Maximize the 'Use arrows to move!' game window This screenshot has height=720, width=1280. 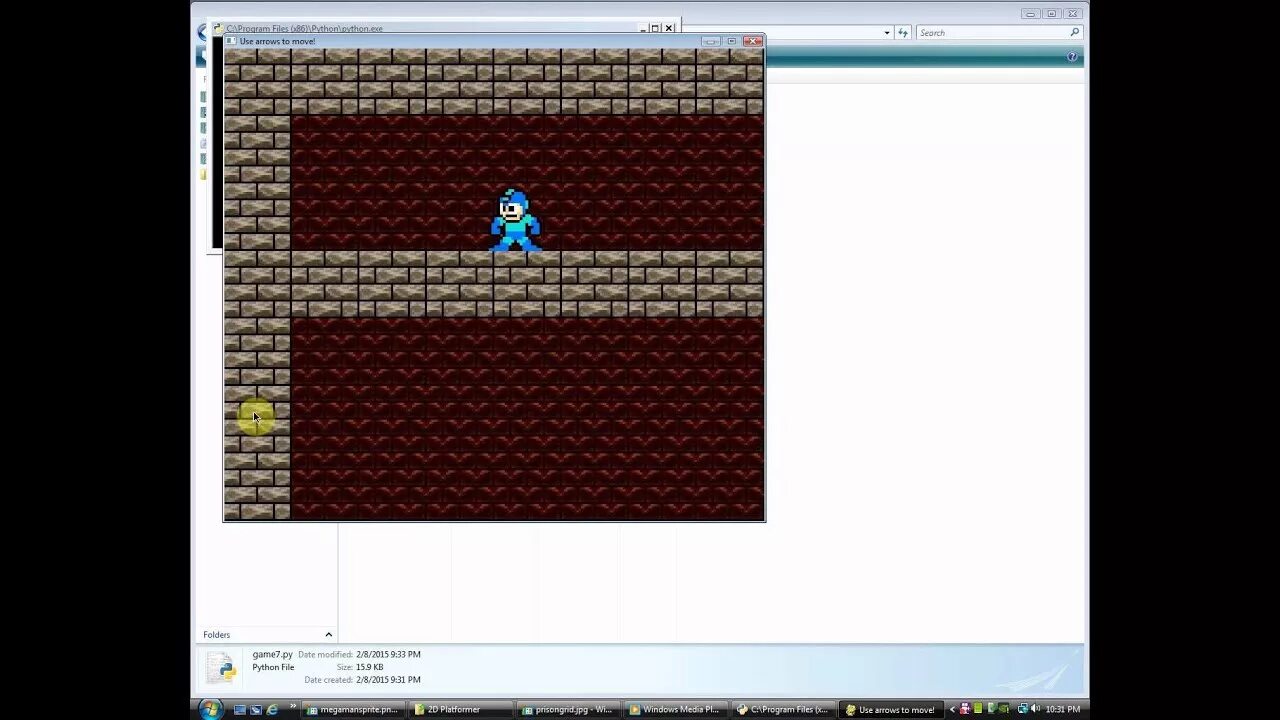[x=732, y=41]
